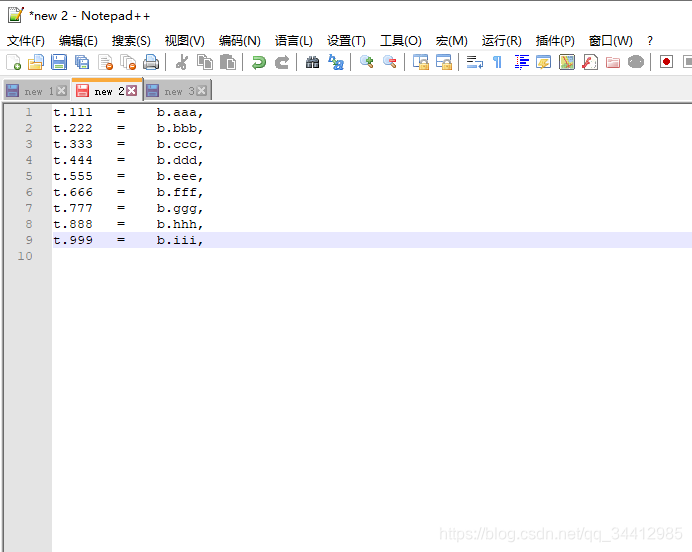This screenshot has width=692, height=552.
Task: Open the 搜索(S) menu
Action: coord(131,41)
